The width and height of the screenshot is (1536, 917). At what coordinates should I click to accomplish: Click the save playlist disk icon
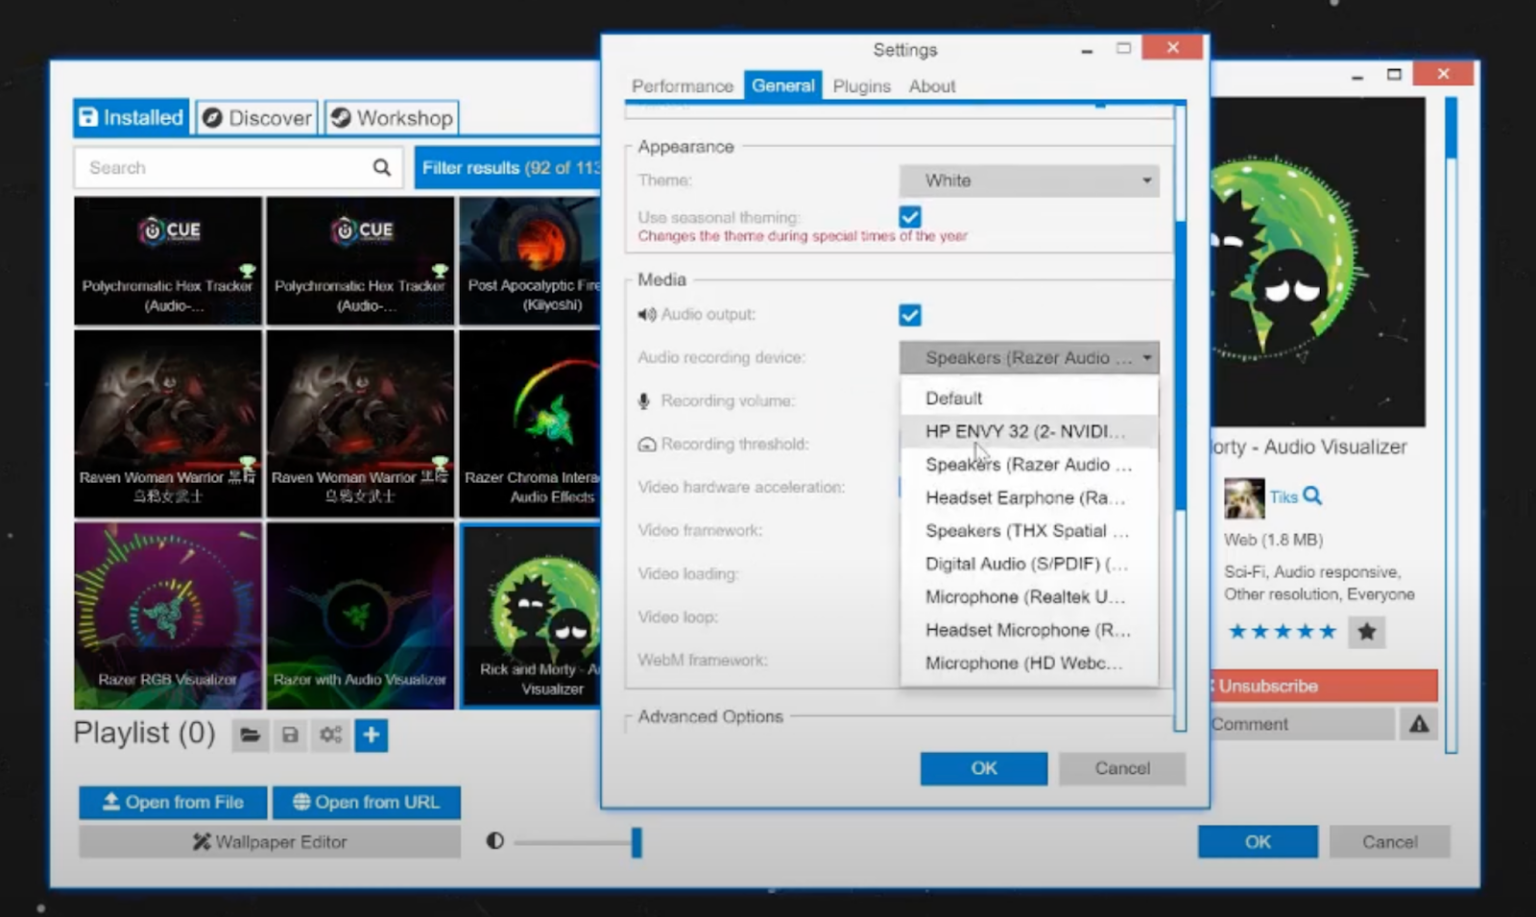coord(290,736)
